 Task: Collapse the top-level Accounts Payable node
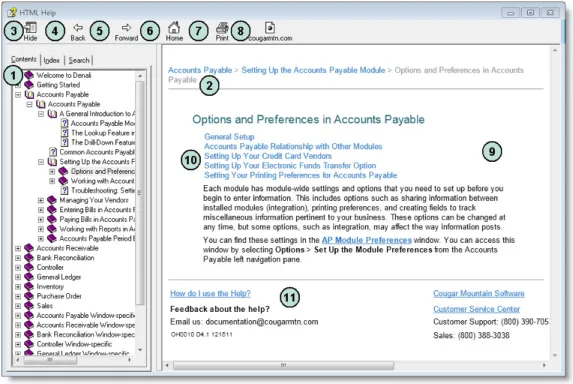coord(18,95)
